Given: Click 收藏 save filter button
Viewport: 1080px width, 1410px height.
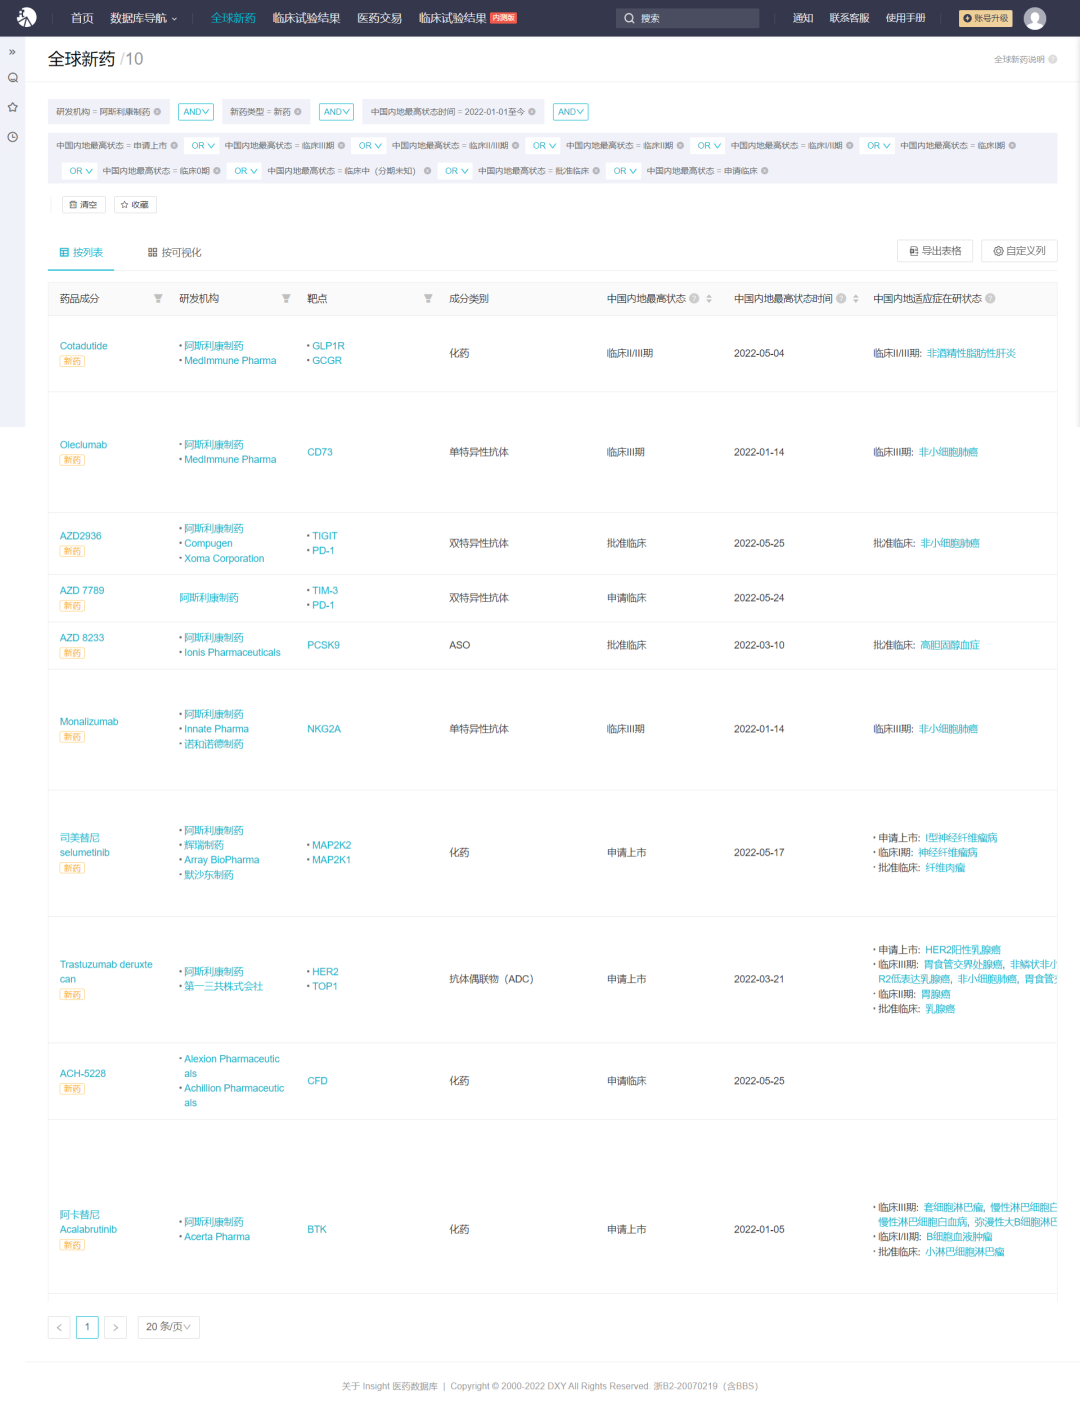Looking at the screenshot, I should (134, 205).
